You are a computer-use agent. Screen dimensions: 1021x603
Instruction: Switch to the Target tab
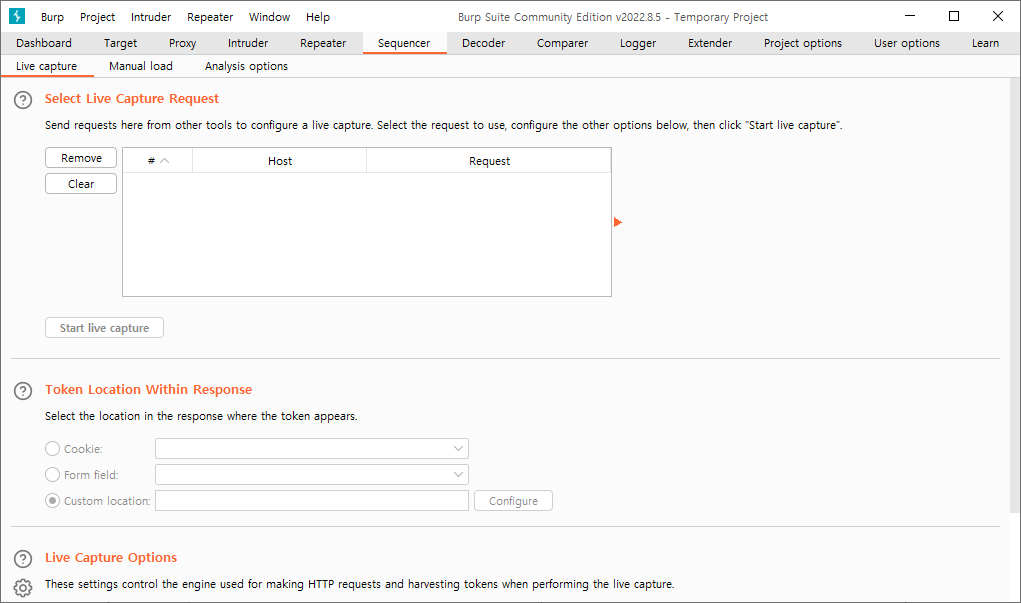(x=120, y=43)
